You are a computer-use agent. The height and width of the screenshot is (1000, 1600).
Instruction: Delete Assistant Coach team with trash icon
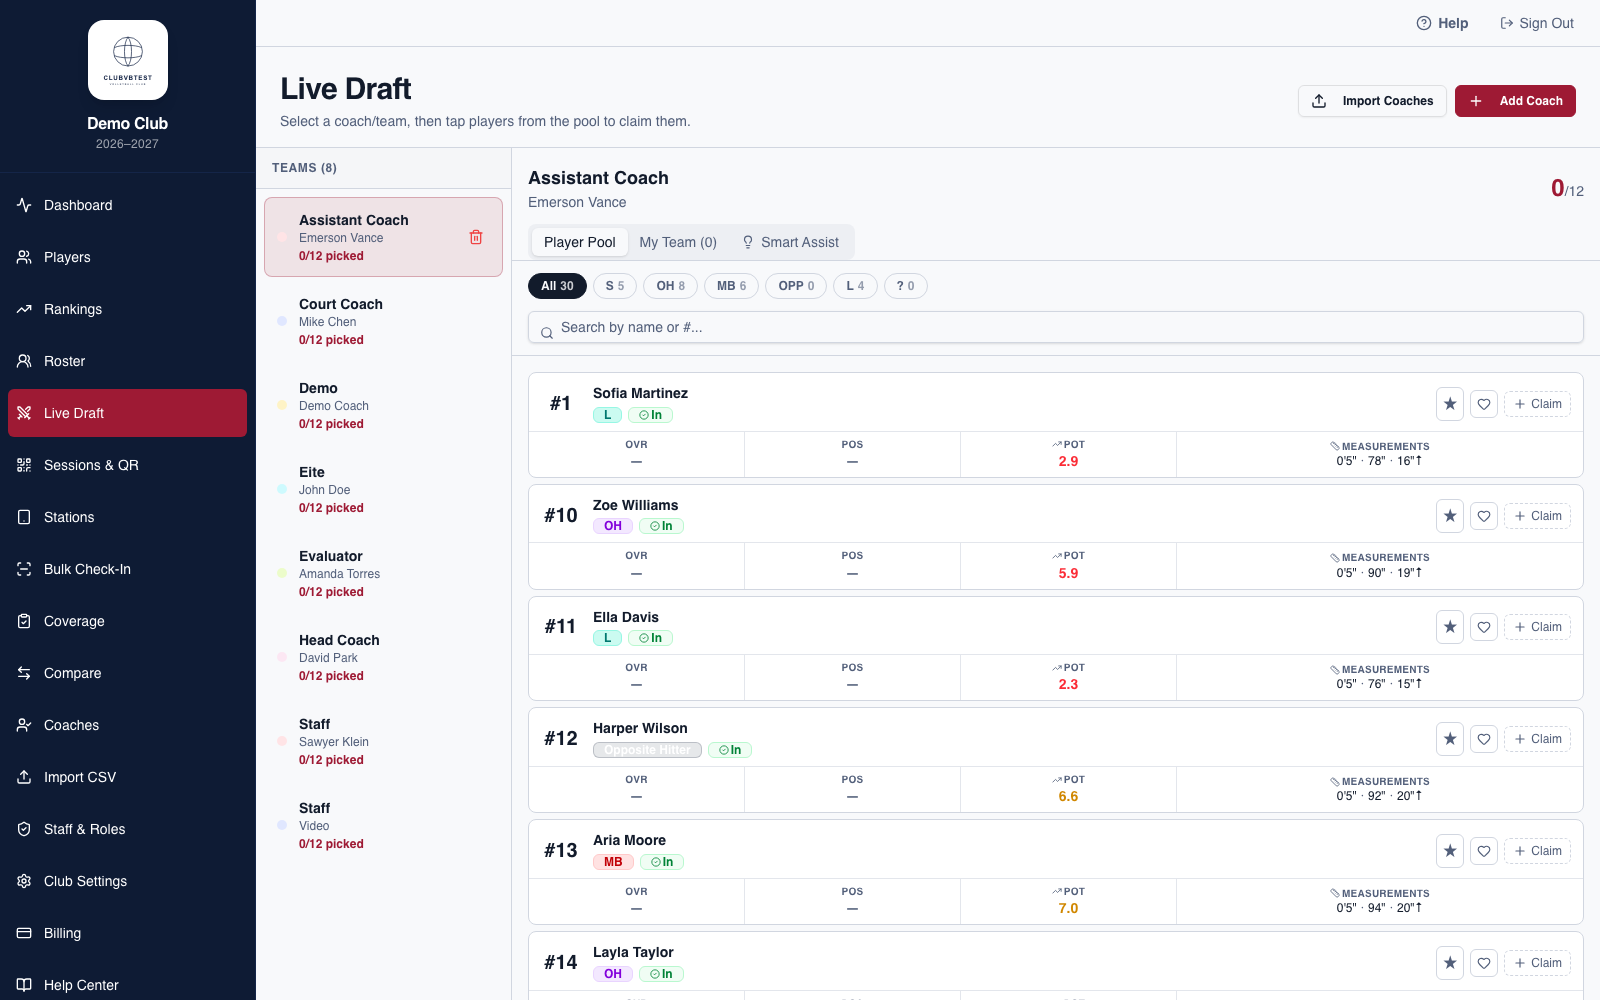(476, 237)
